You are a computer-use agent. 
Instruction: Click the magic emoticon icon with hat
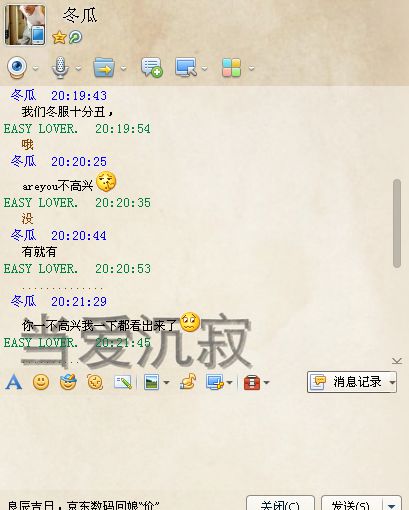68,382
